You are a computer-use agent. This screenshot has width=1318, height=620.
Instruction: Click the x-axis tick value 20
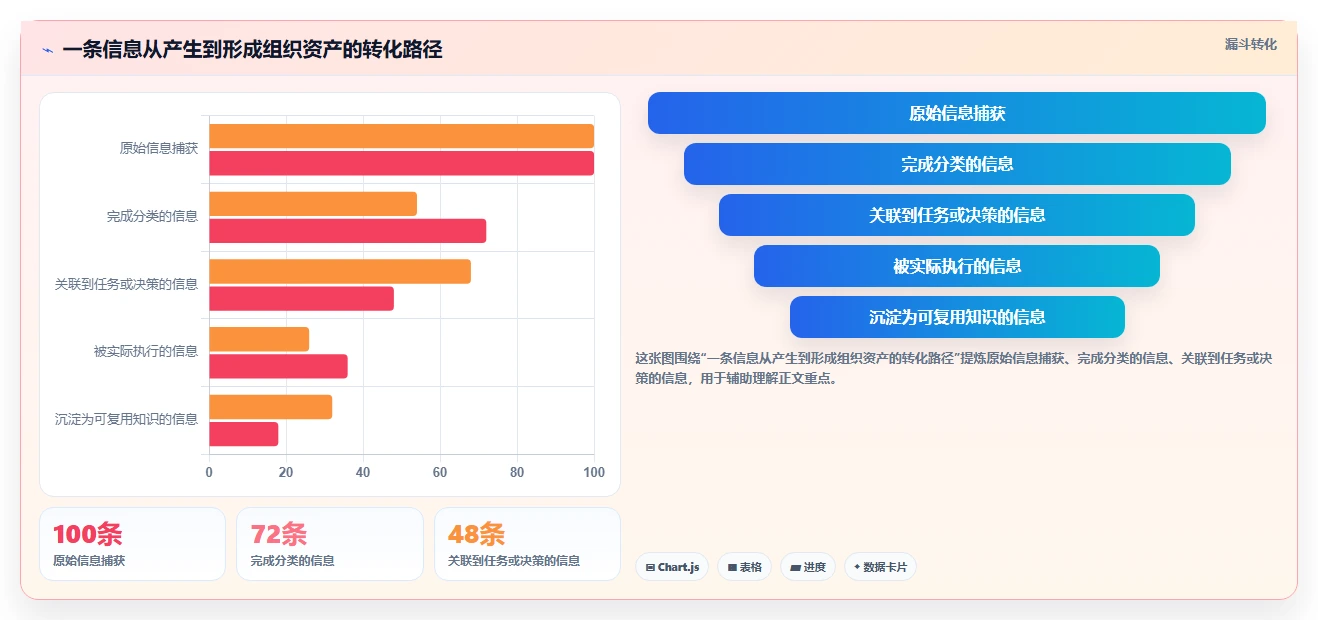[286, 472]
